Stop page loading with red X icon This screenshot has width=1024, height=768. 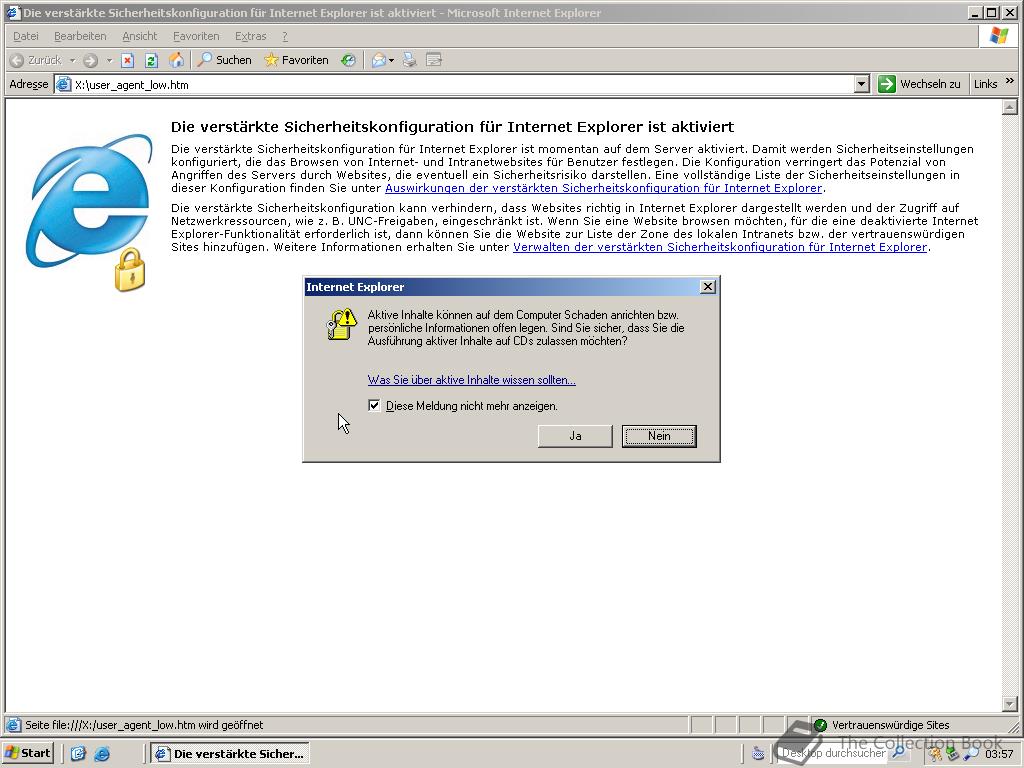(x=127, y=60)
